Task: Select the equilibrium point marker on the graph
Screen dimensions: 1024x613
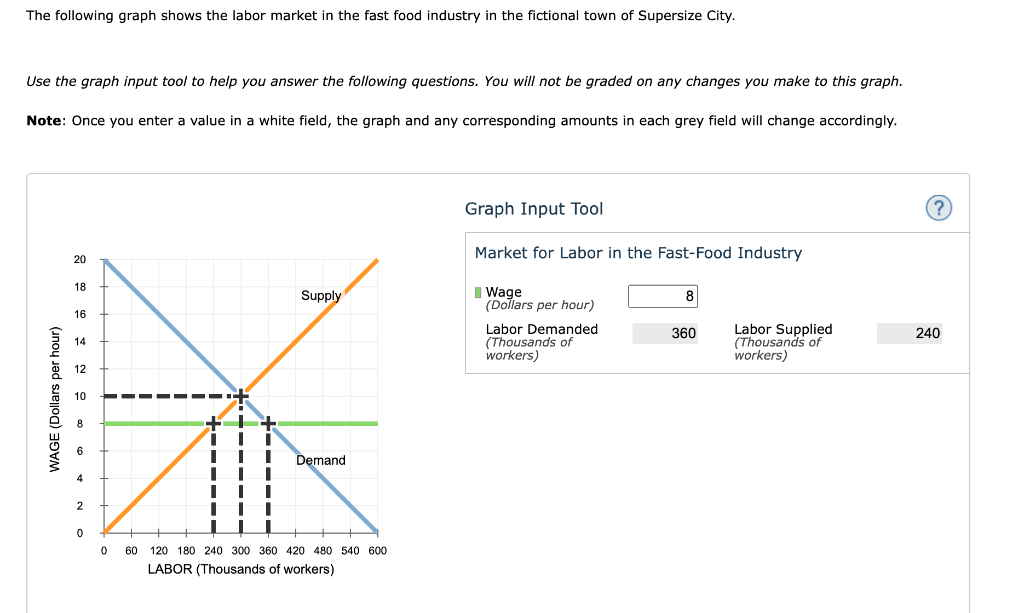Action: point(239,395)
